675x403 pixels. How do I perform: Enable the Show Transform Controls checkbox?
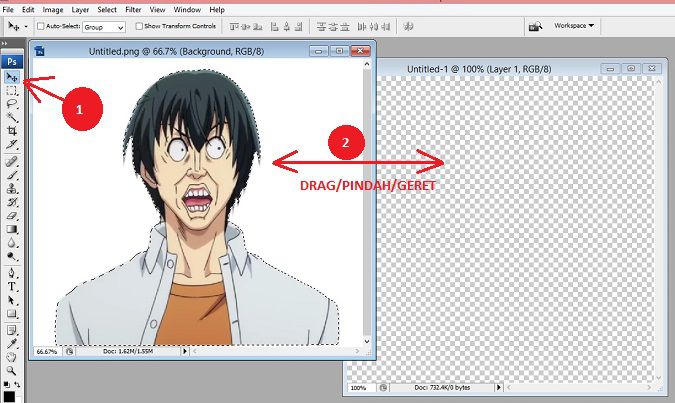coord(139,26)
